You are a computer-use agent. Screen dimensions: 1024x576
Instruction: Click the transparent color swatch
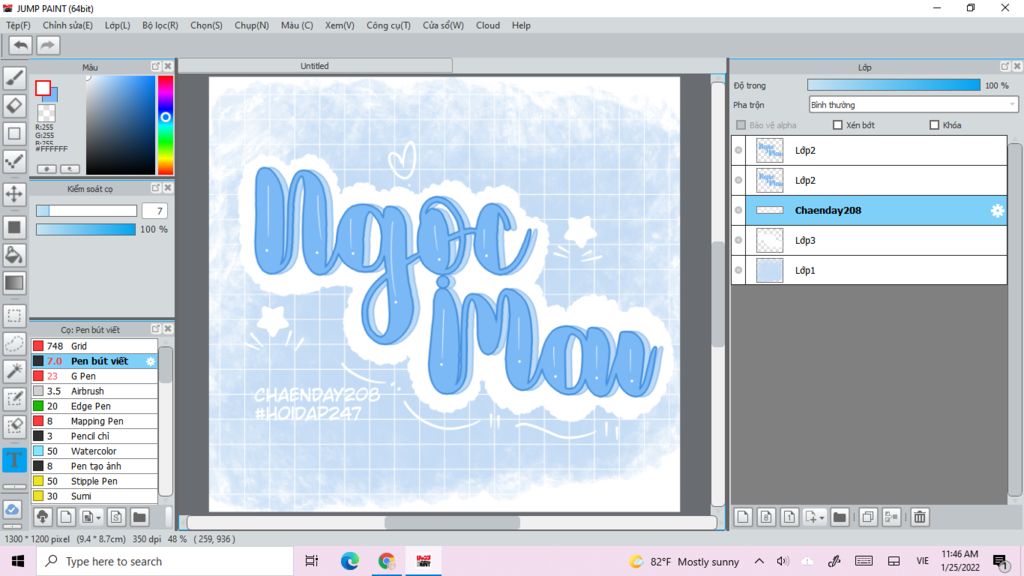46,114
